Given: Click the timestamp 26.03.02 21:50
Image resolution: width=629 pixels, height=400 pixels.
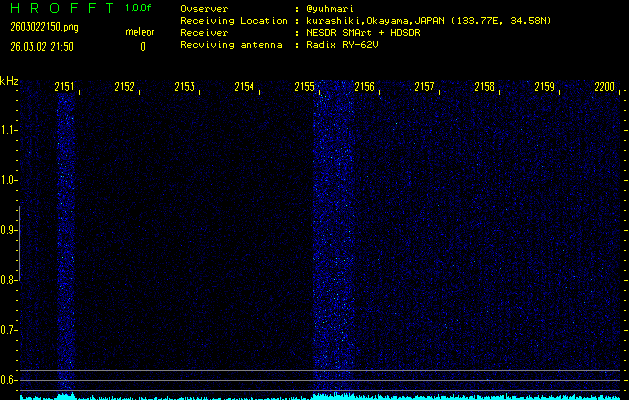Looking at the screenshot, I should [42, 47].
